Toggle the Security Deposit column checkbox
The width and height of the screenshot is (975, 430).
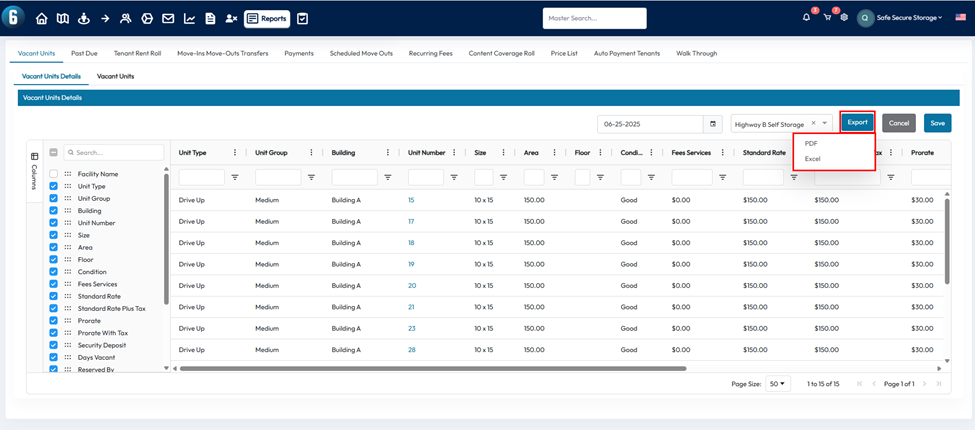pos(54,345)
